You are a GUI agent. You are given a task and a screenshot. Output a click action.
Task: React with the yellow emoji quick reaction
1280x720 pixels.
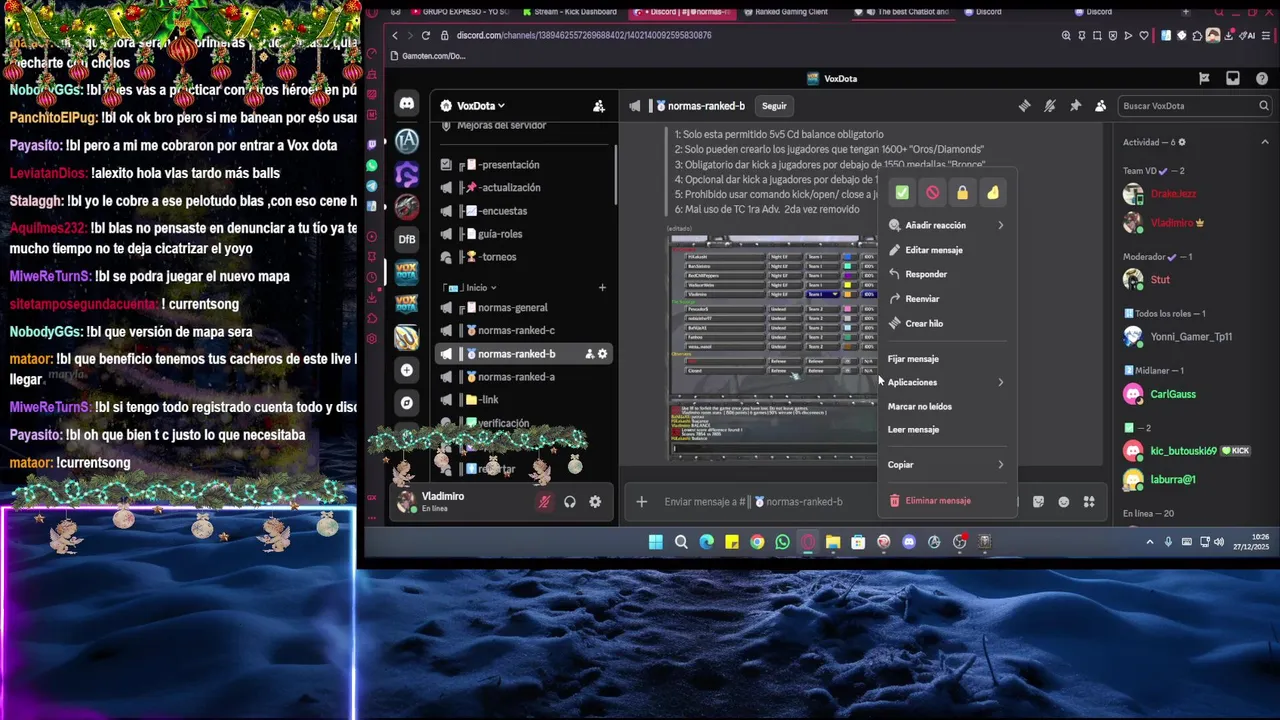[992, 192]
